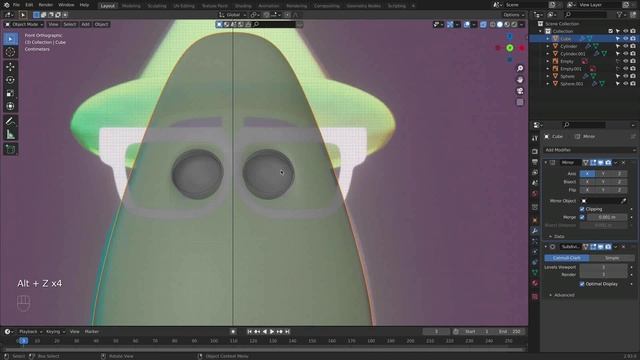Click the Mirror Object eyedropper icon
The width and height of the screenshot is (640, 360).
623,201
